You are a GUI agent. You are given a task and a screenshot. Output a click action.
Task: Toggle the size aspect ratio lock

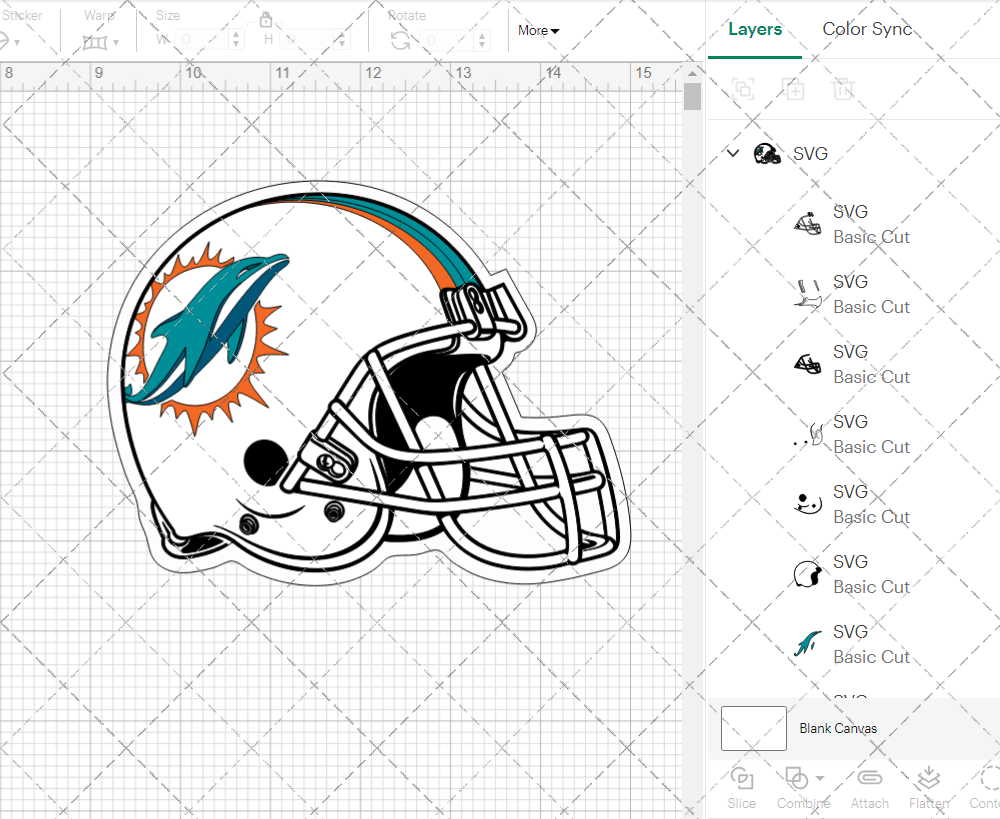(266, 20)
